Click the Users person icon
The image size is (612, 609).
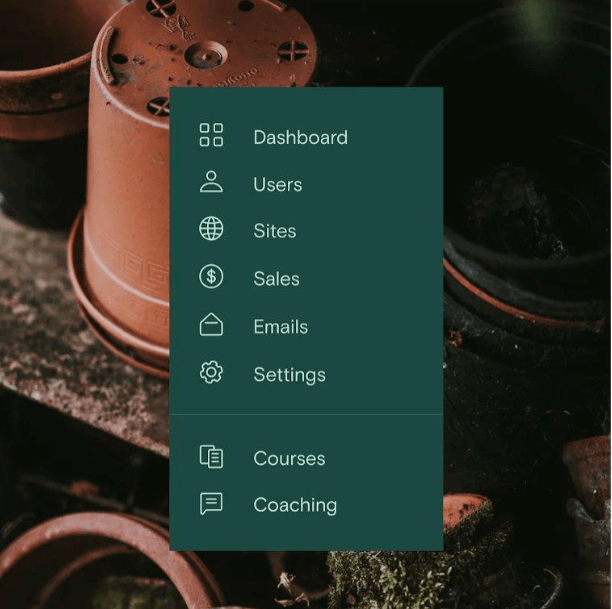pos(211,182)
